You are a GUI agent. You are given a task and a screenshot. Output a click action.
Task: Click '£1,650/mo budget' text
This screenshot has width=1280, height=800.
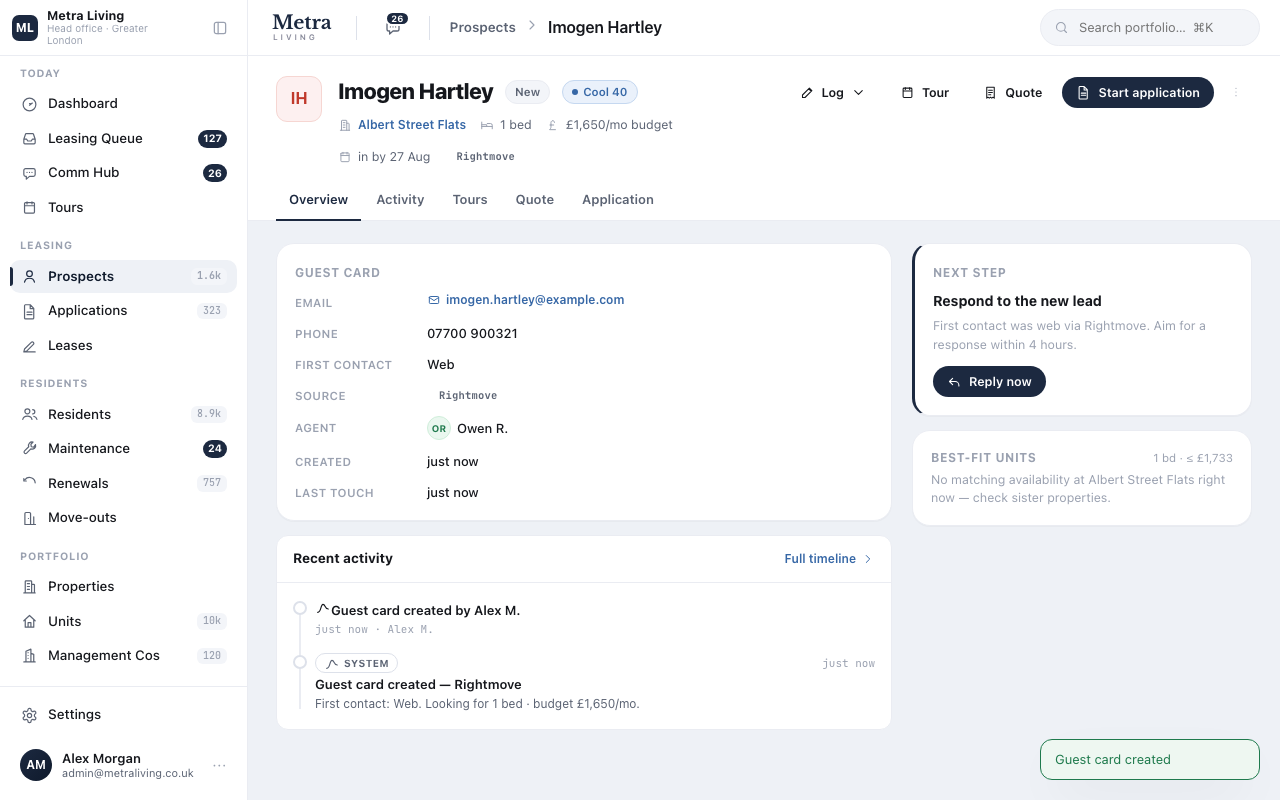pos(619,125)
